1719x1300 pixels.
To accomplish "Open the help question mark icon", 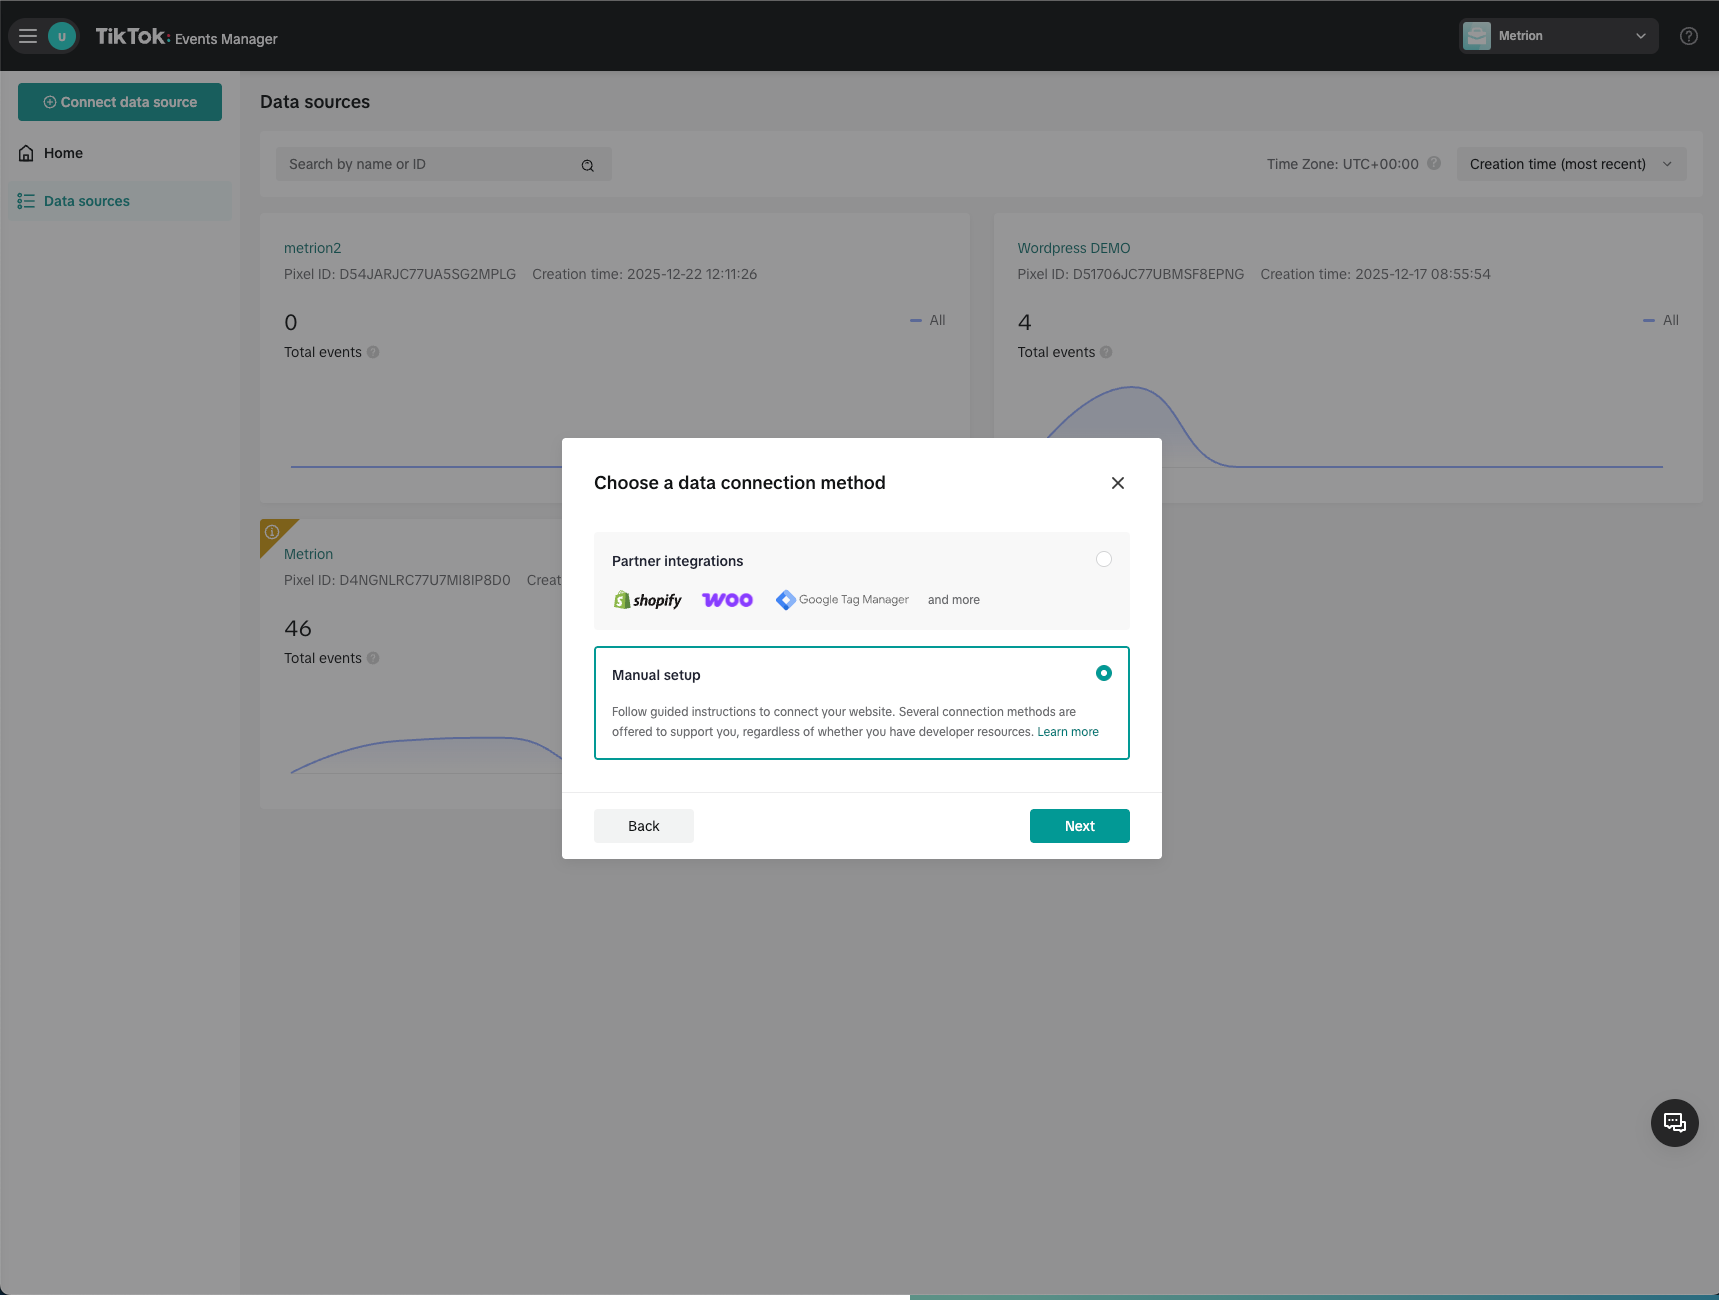I will point(1689,36).
